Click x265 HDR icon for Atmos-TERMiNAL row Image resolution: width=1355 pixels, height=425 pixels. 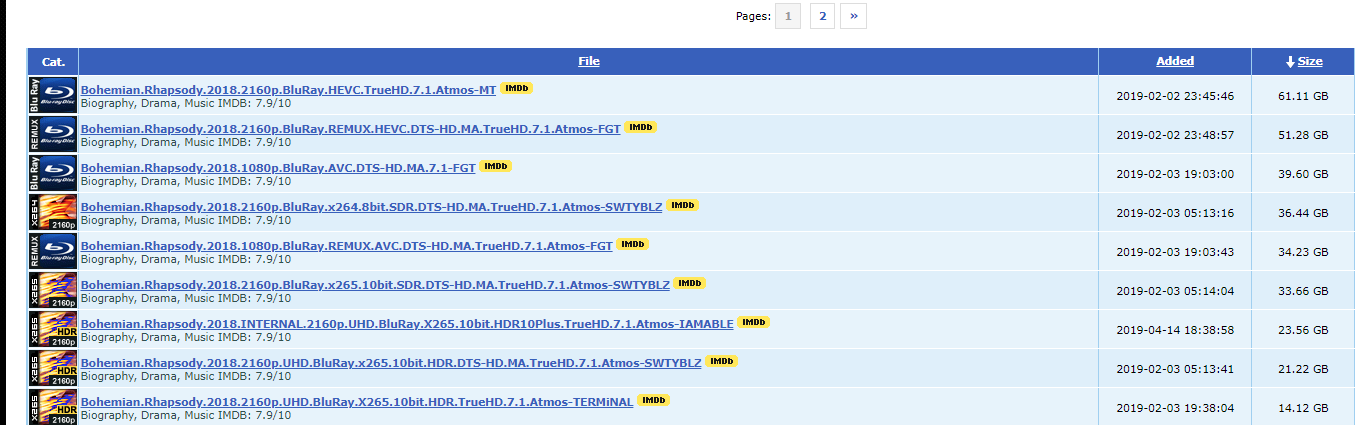(x=52, y=406)
